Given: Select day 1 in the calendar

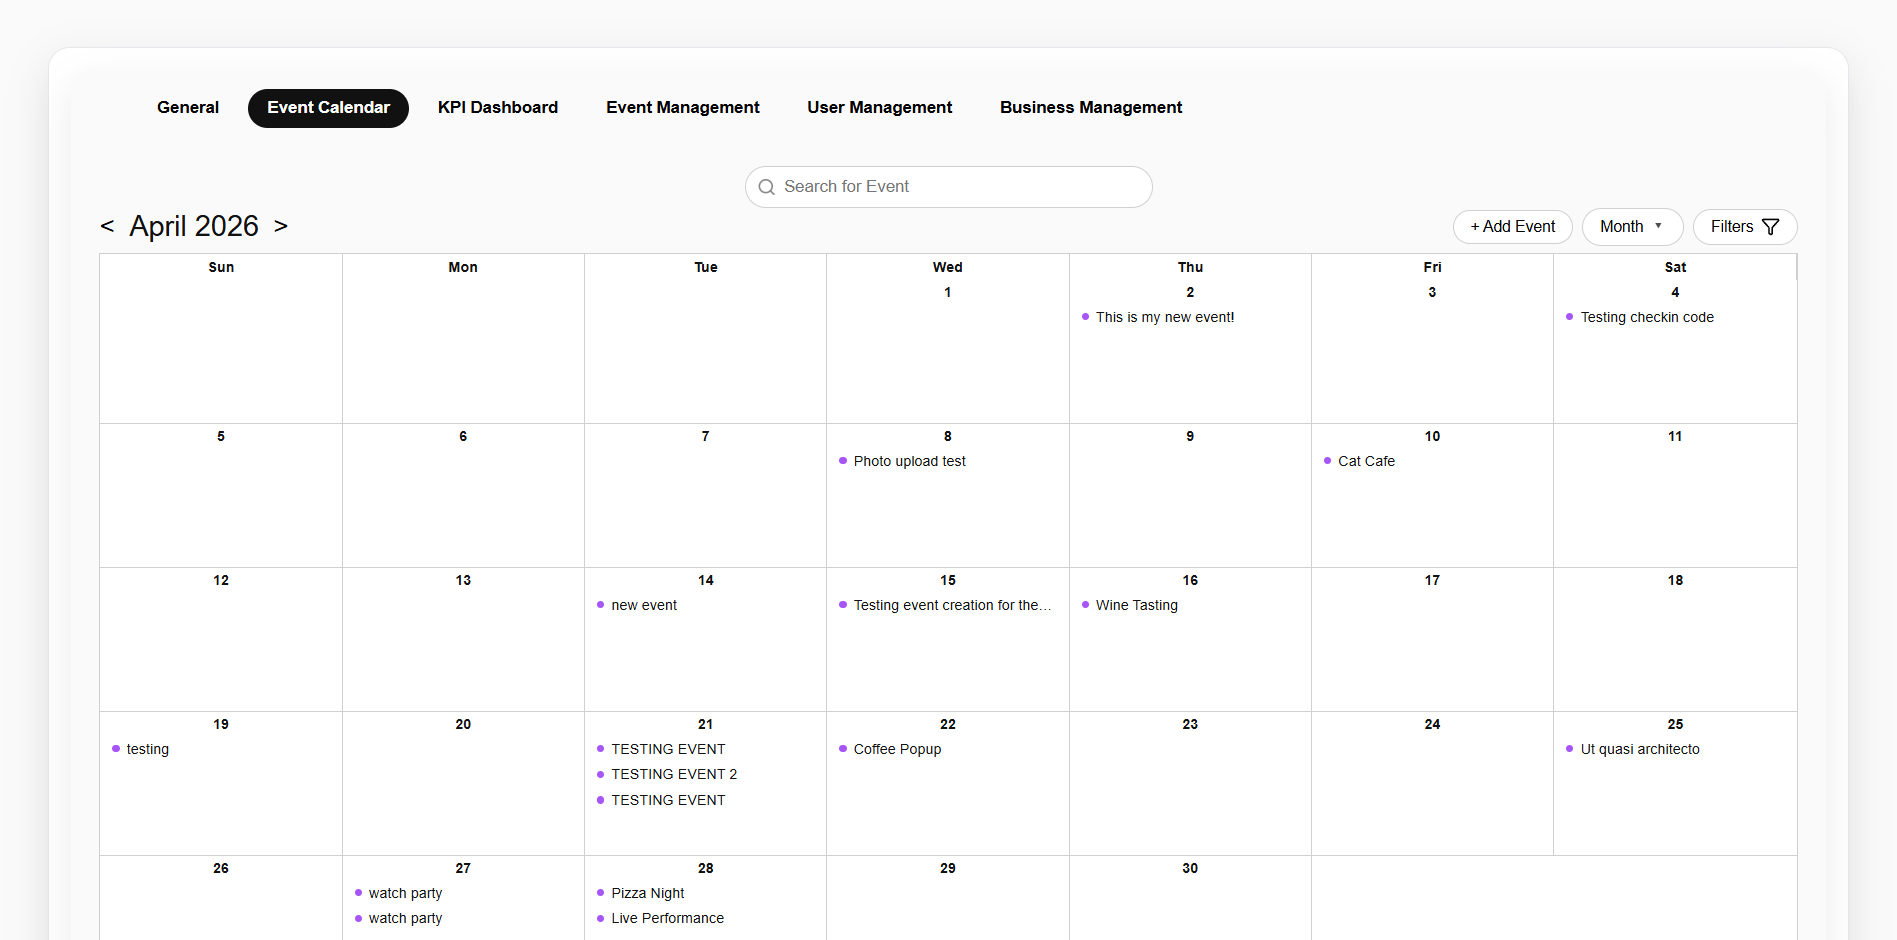Looking at the screenshot, I should click(x=947, y=292).
